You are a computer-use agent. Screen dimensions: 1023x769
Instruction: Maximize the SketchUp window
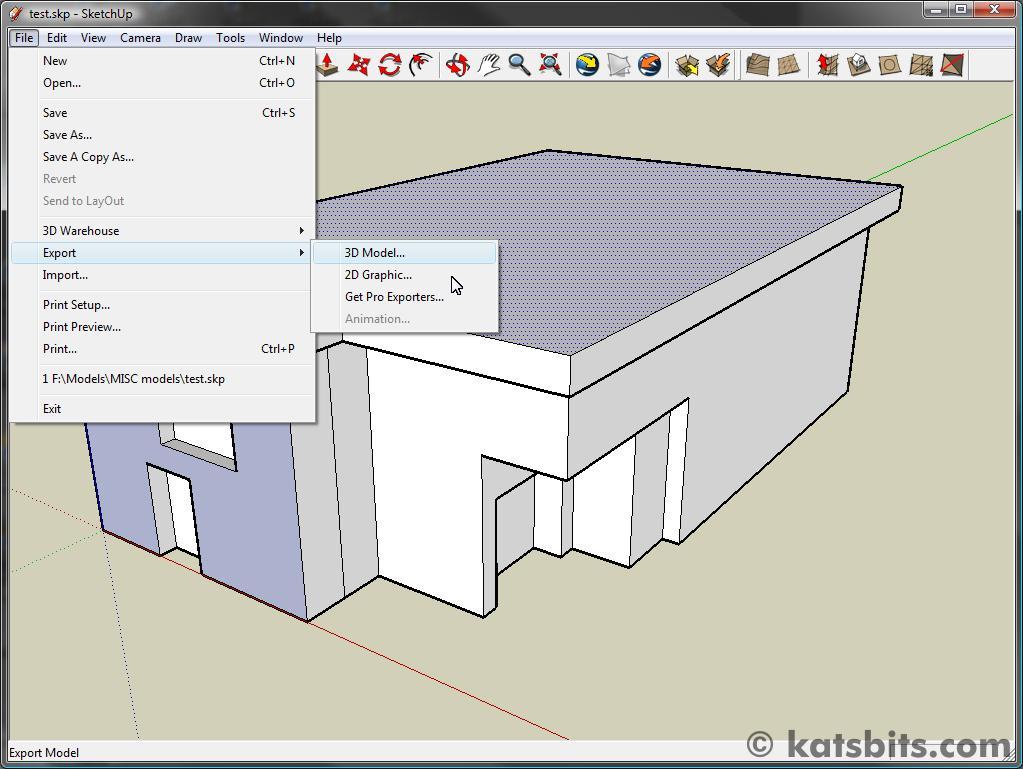[x=961, y=10]
